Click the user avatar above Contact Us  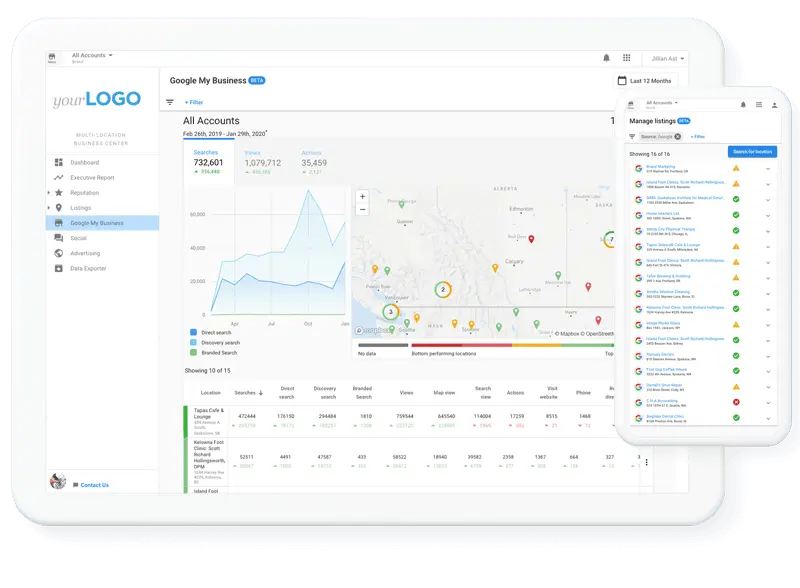coord(58,481)
